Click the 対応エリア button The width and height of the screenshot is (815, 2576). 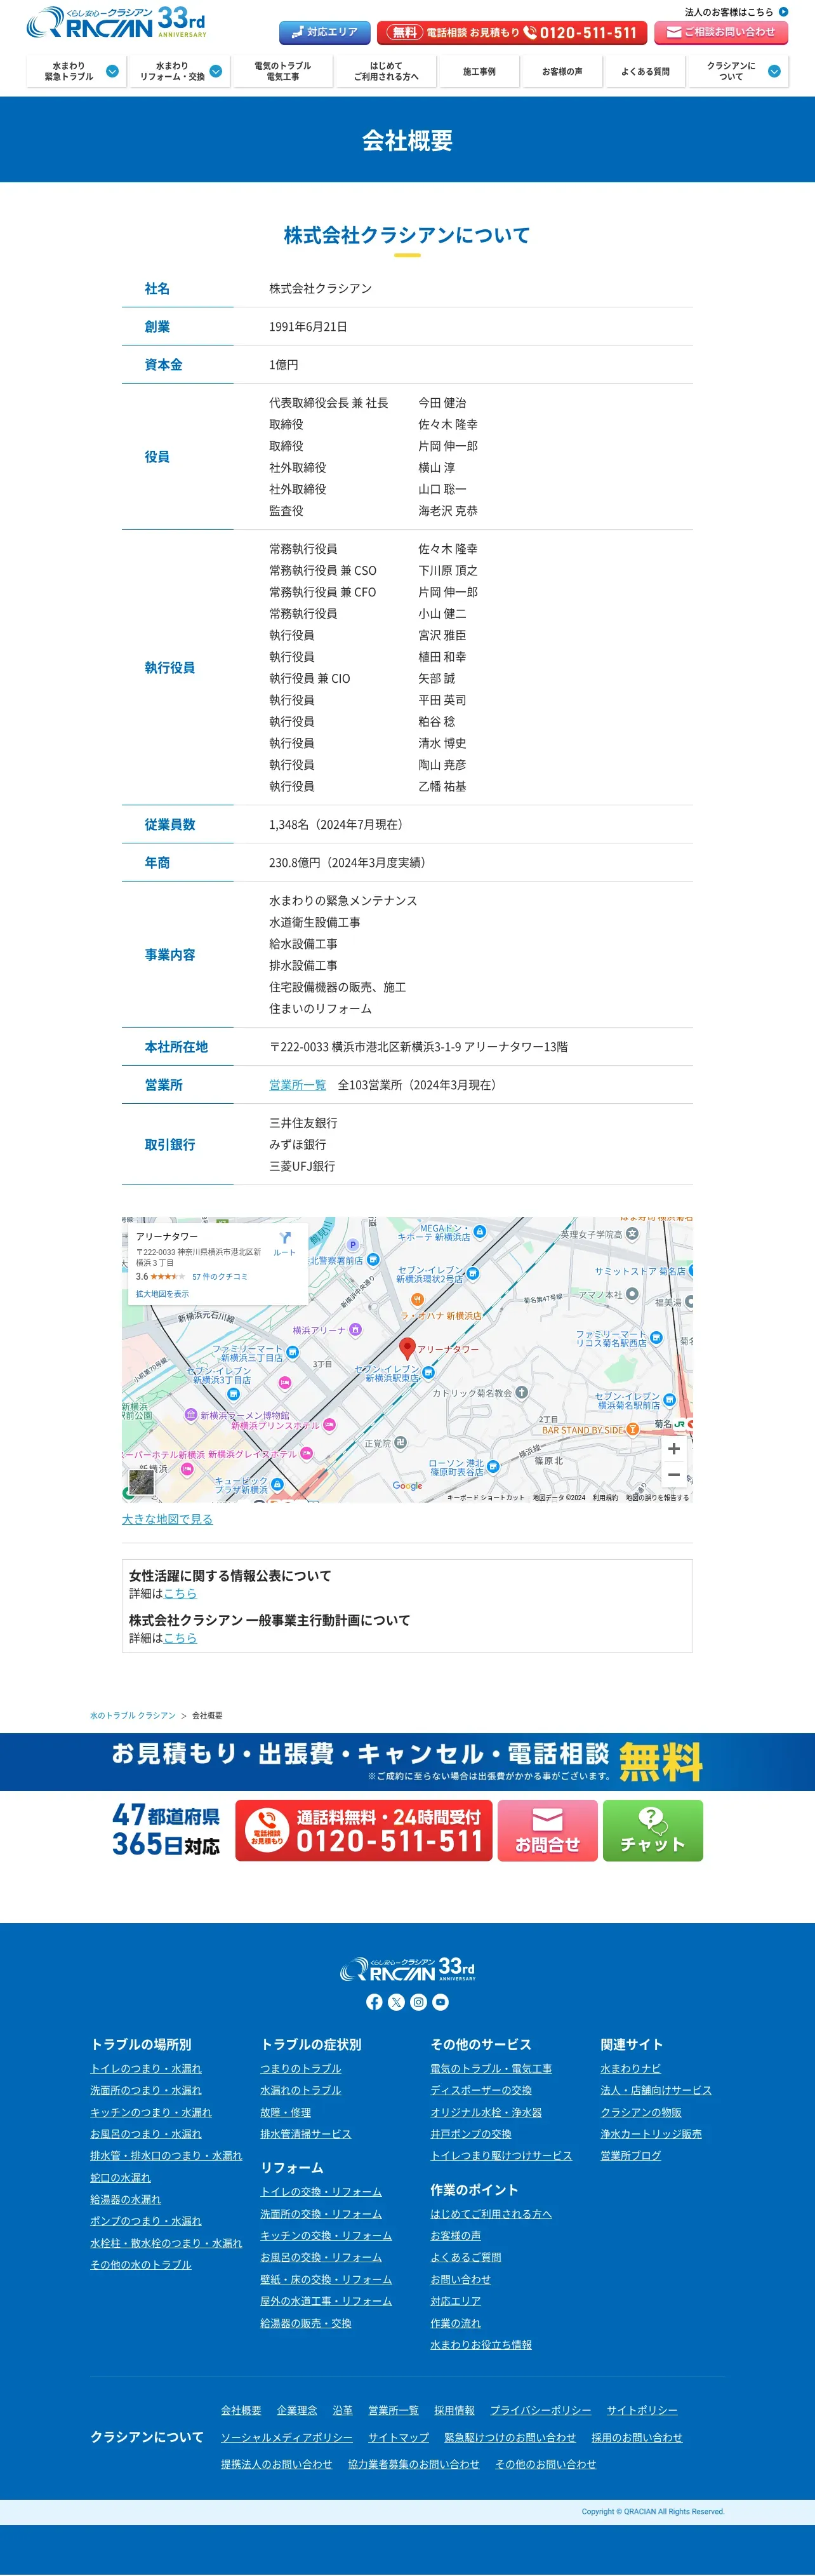(324, 32)
